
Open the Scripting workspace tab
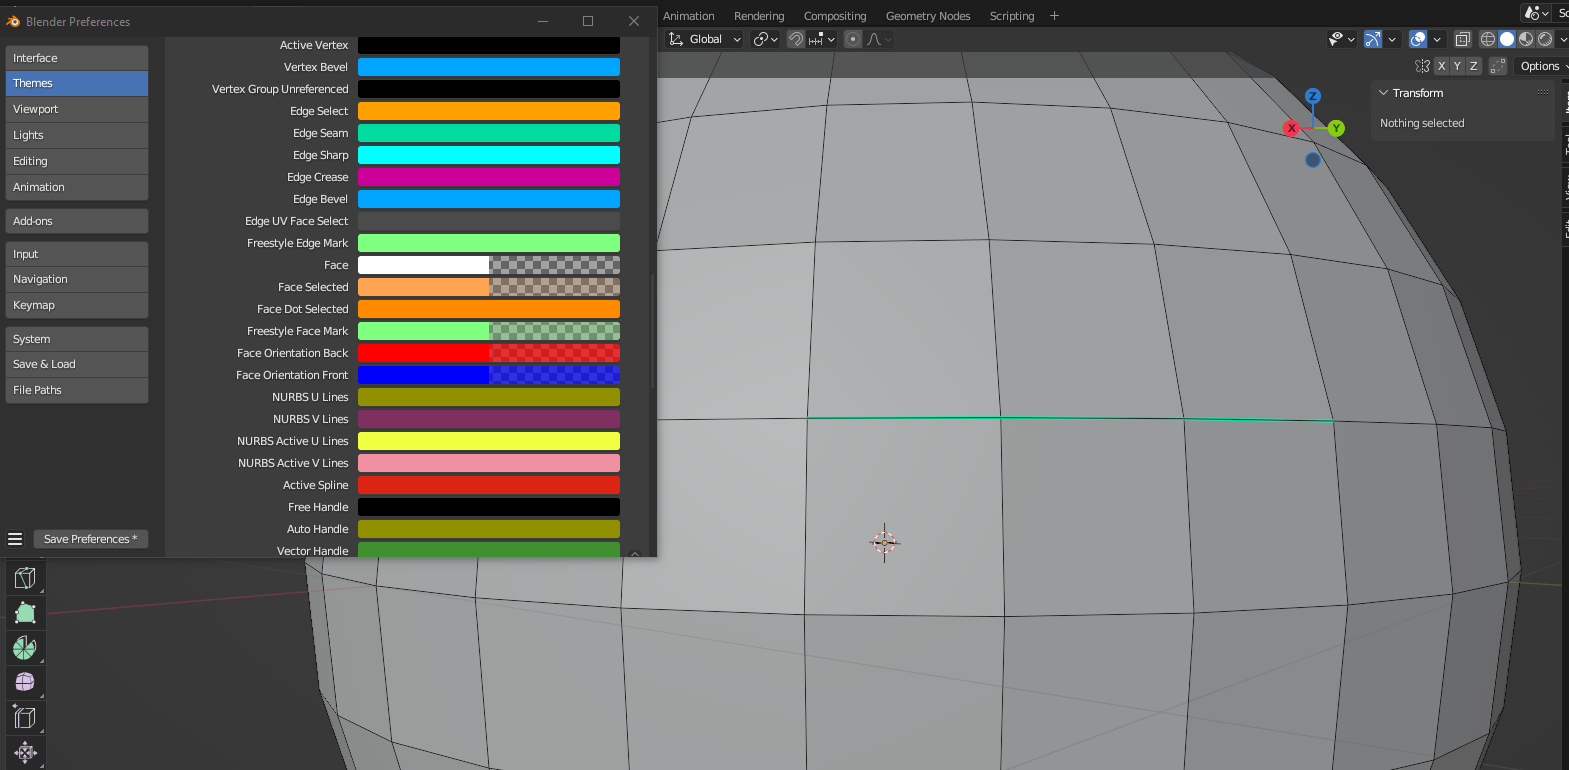click(1012, 16)
